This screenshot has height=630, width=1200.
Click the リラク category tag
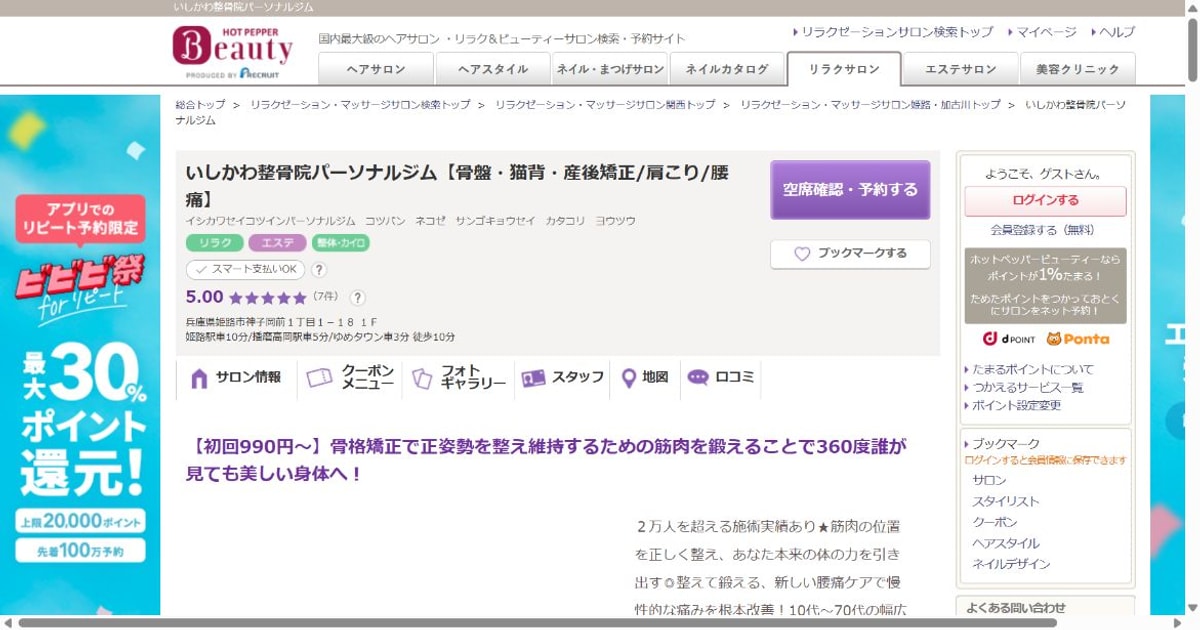(215, 243)
